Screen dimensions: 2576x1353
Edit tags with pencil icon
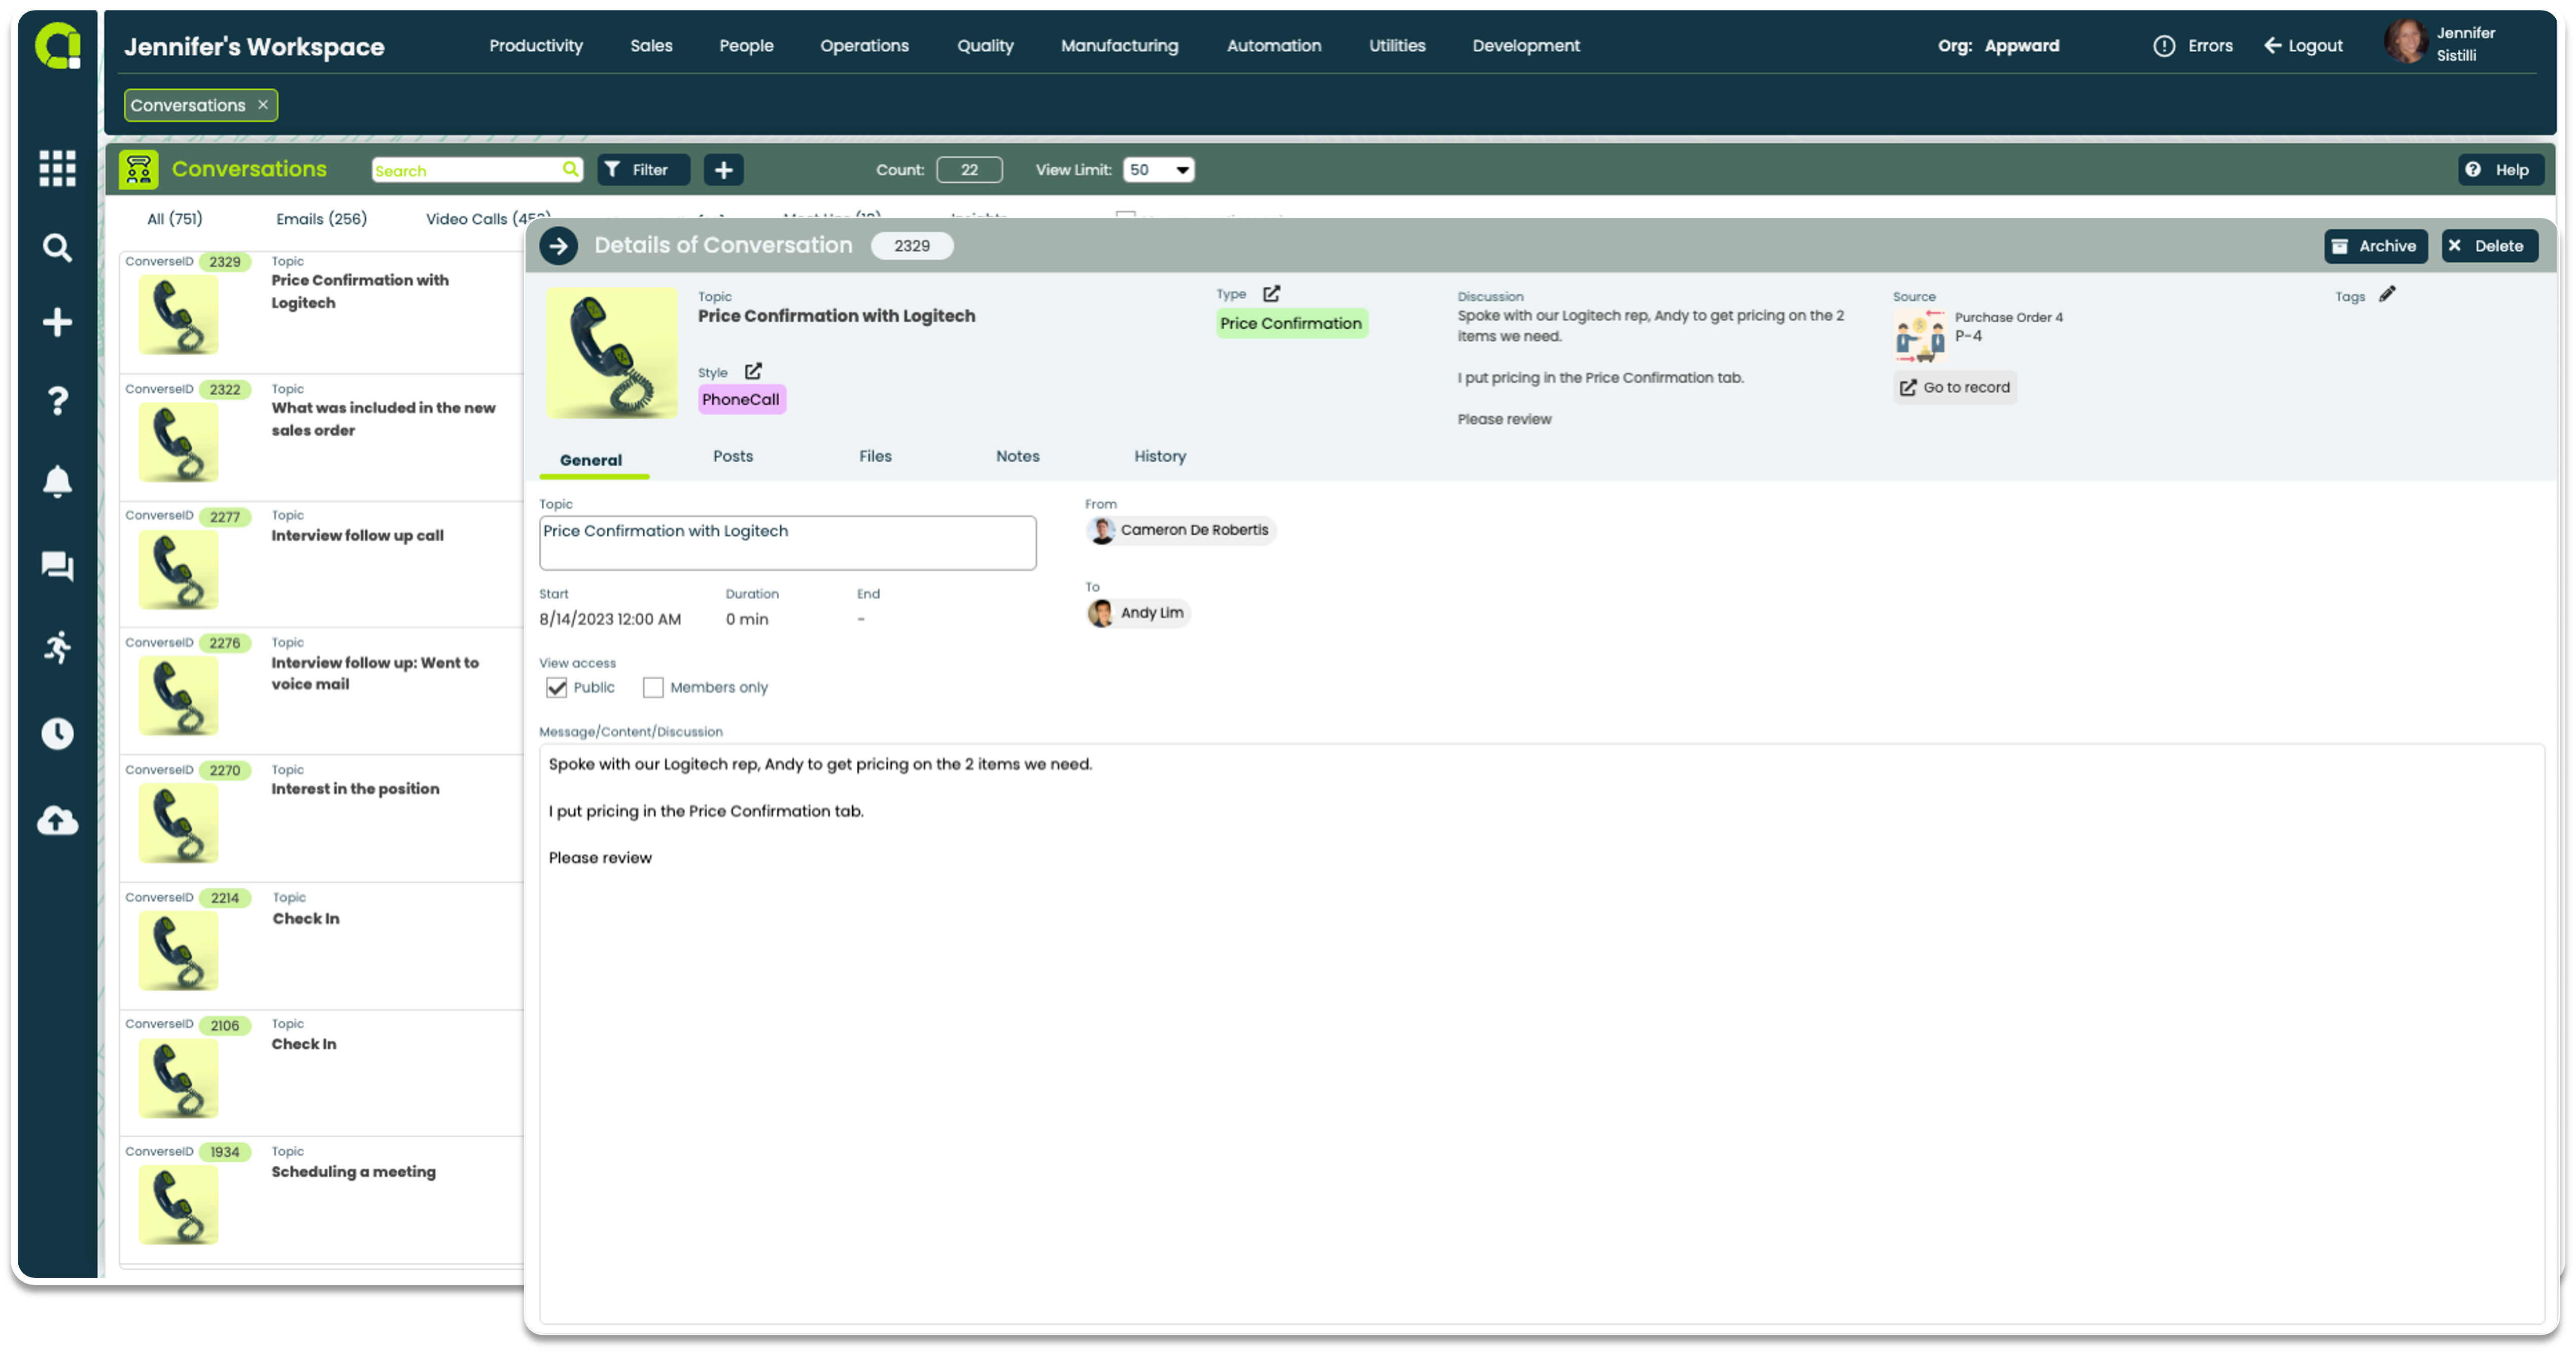[2386, 294]
